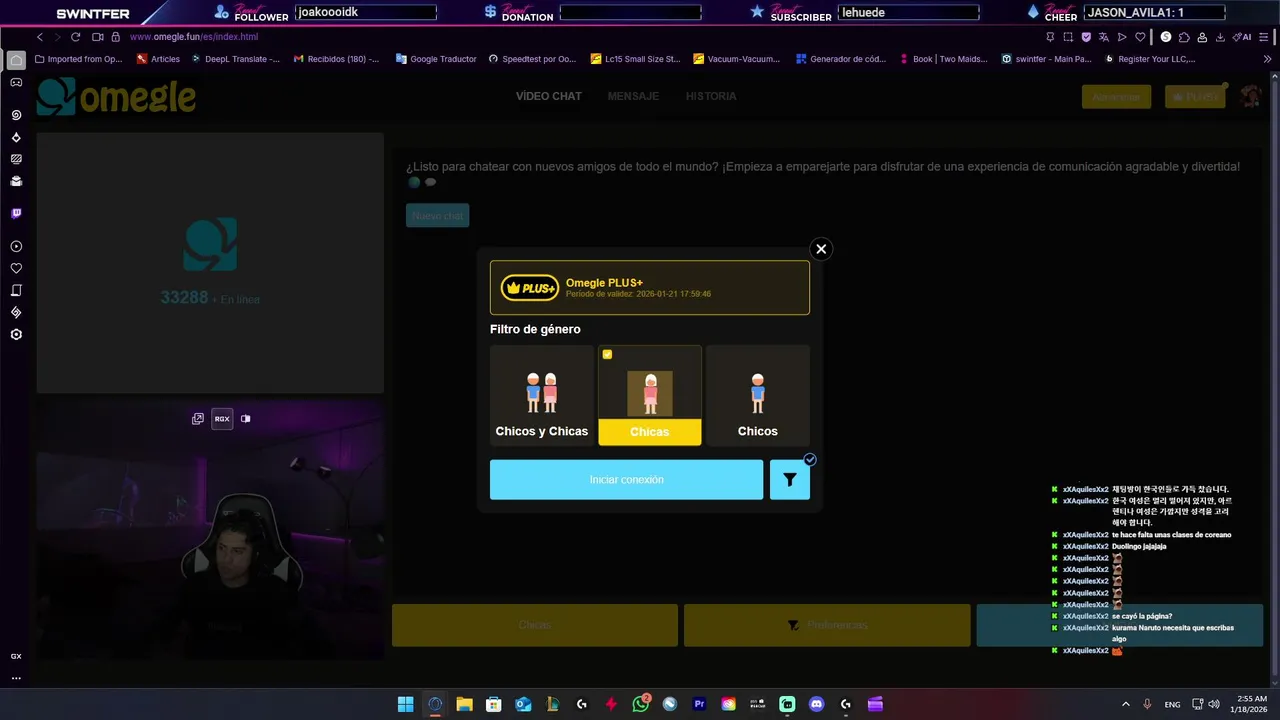Close the Omegle PLUS+ filter dialog
Screen dimensions: 1280x720
[x=821, y=249]
